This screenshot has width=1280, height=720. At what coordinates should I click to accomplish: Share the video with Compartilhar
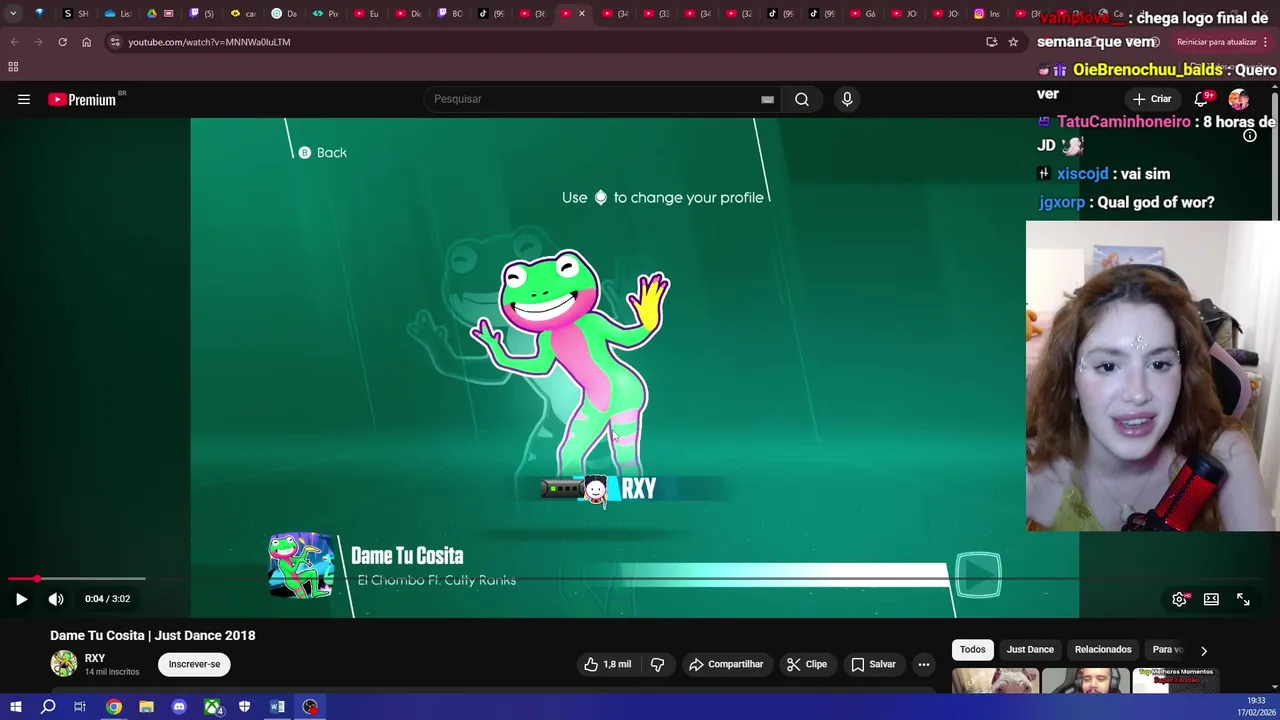click(x=727, y=664)
